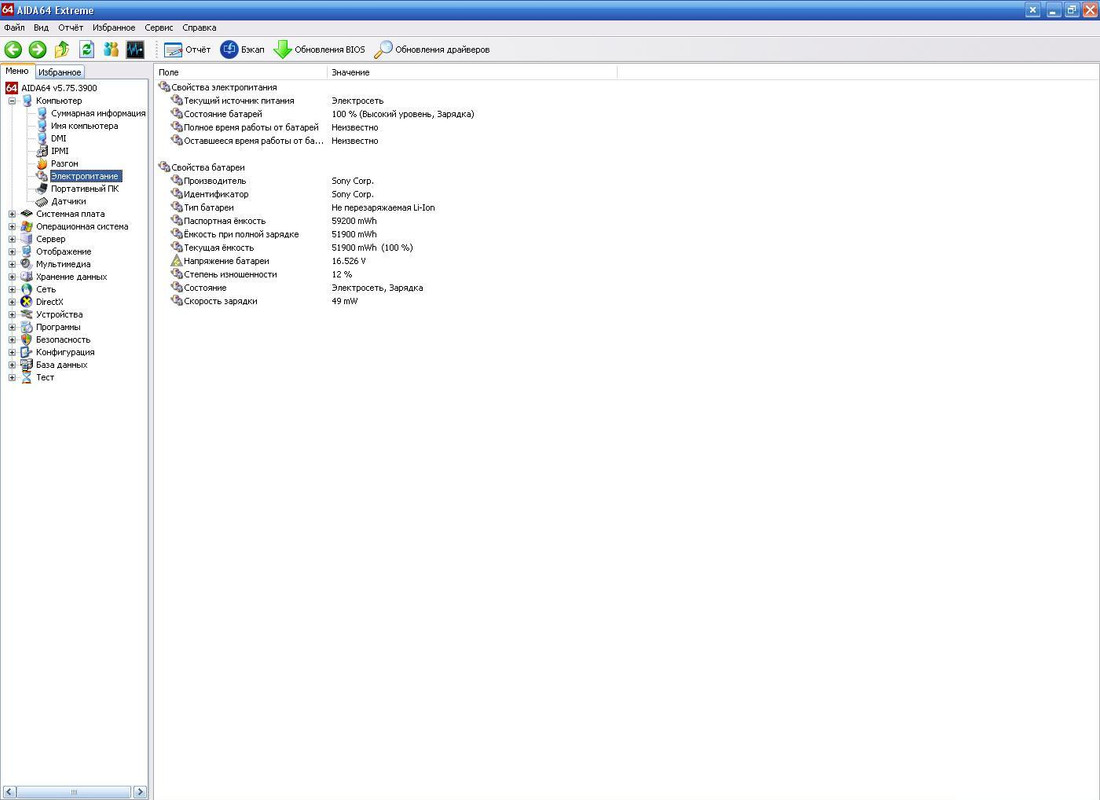Click sidebar scroll right arrow
This screenshot has width=1100, height=800.
140,792
